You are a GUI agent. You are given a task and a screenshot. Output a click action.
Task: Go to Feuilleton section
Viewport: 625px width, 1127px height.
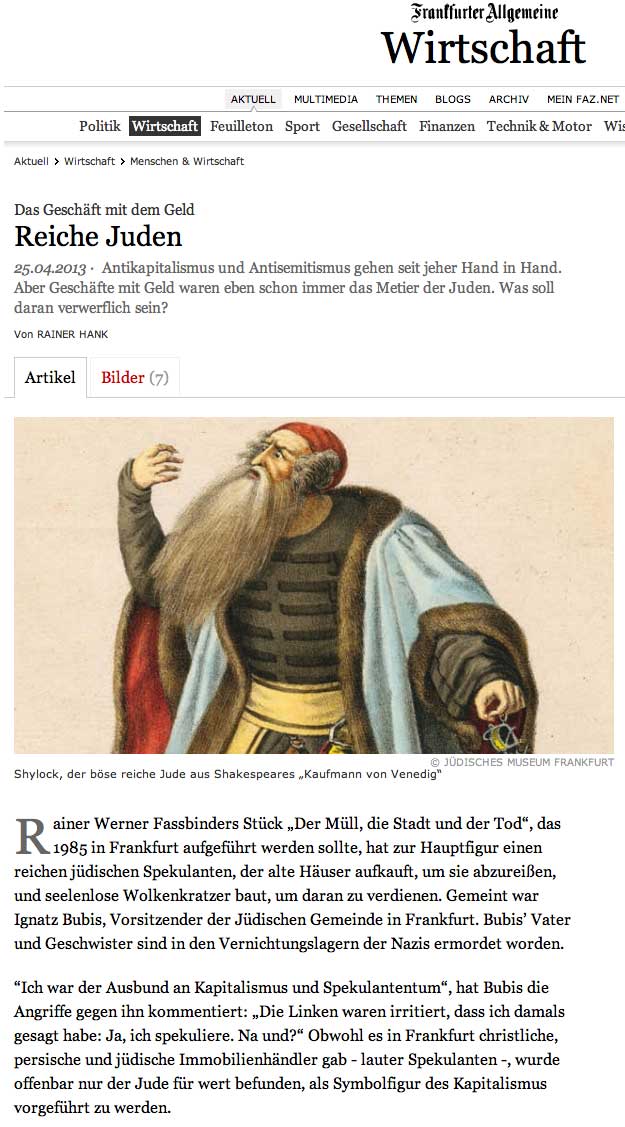(x=241, y=126)
